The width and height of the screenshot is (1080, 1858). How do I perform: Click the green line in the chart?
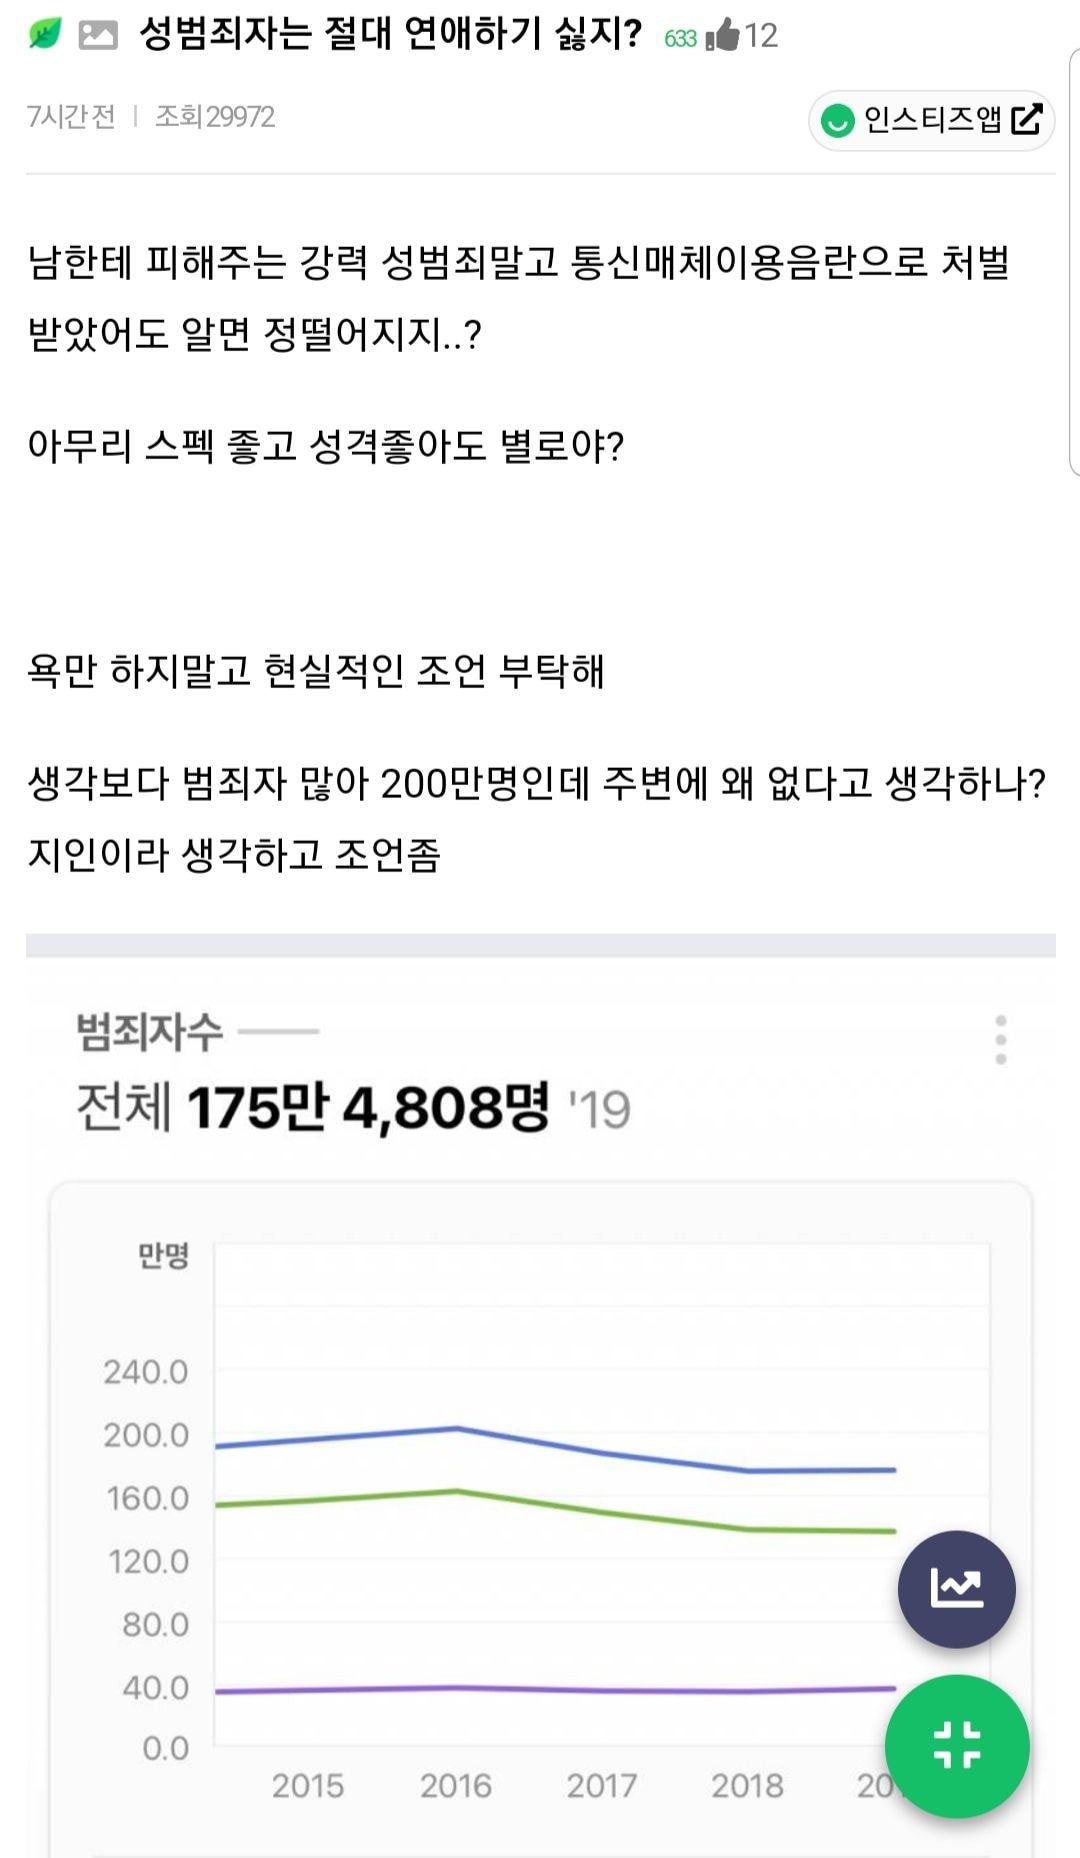(x=600, y=1510)
